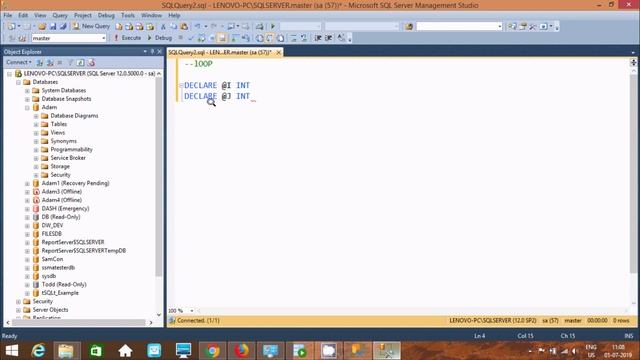Click the Refresh icon in Object Explorer
This screenshot has width=640, height=360.
click(80, 62)
